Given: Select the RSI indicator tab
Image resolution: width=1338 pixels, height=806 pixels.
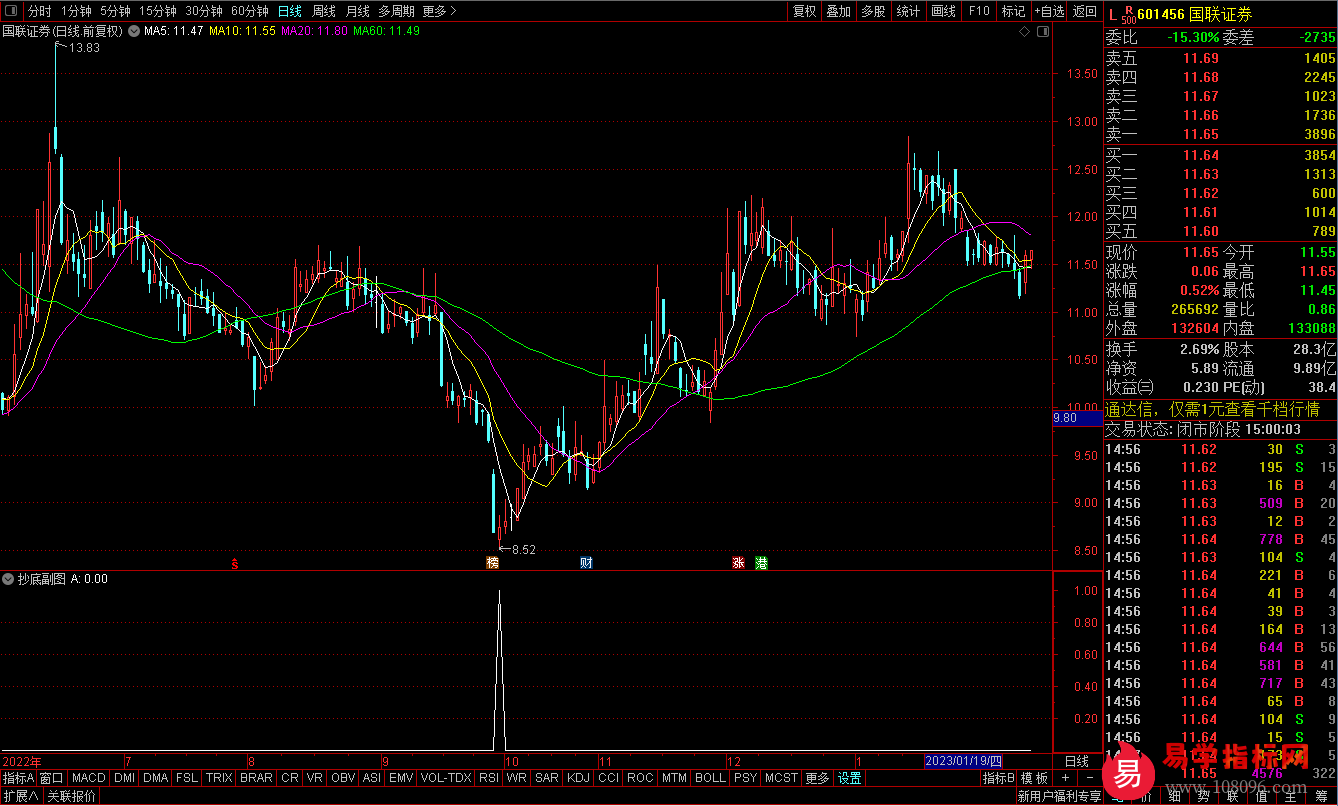Looking at the screenshot, I should coord(489,778).
